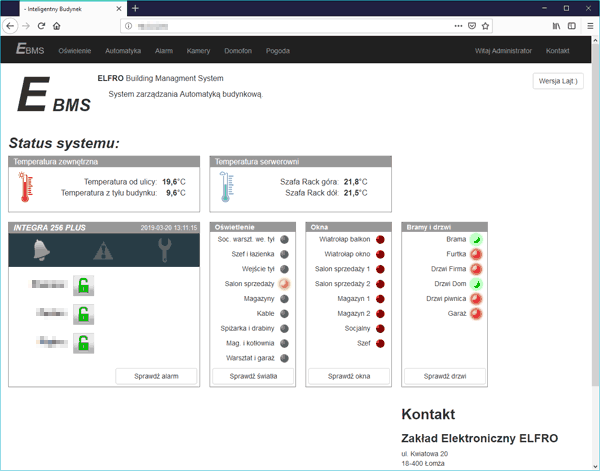Click the wrench service icon in INTEGRA panel
Image resolution: width=600 pixels, height=471 pixels.
click(x=166, y=250)
